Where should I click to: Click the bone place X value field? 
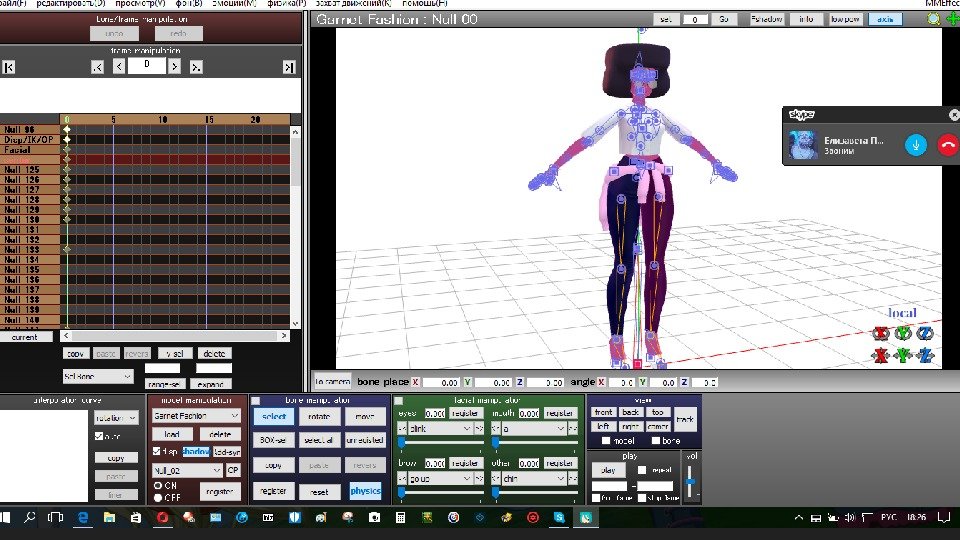click(x=440, y=382)
